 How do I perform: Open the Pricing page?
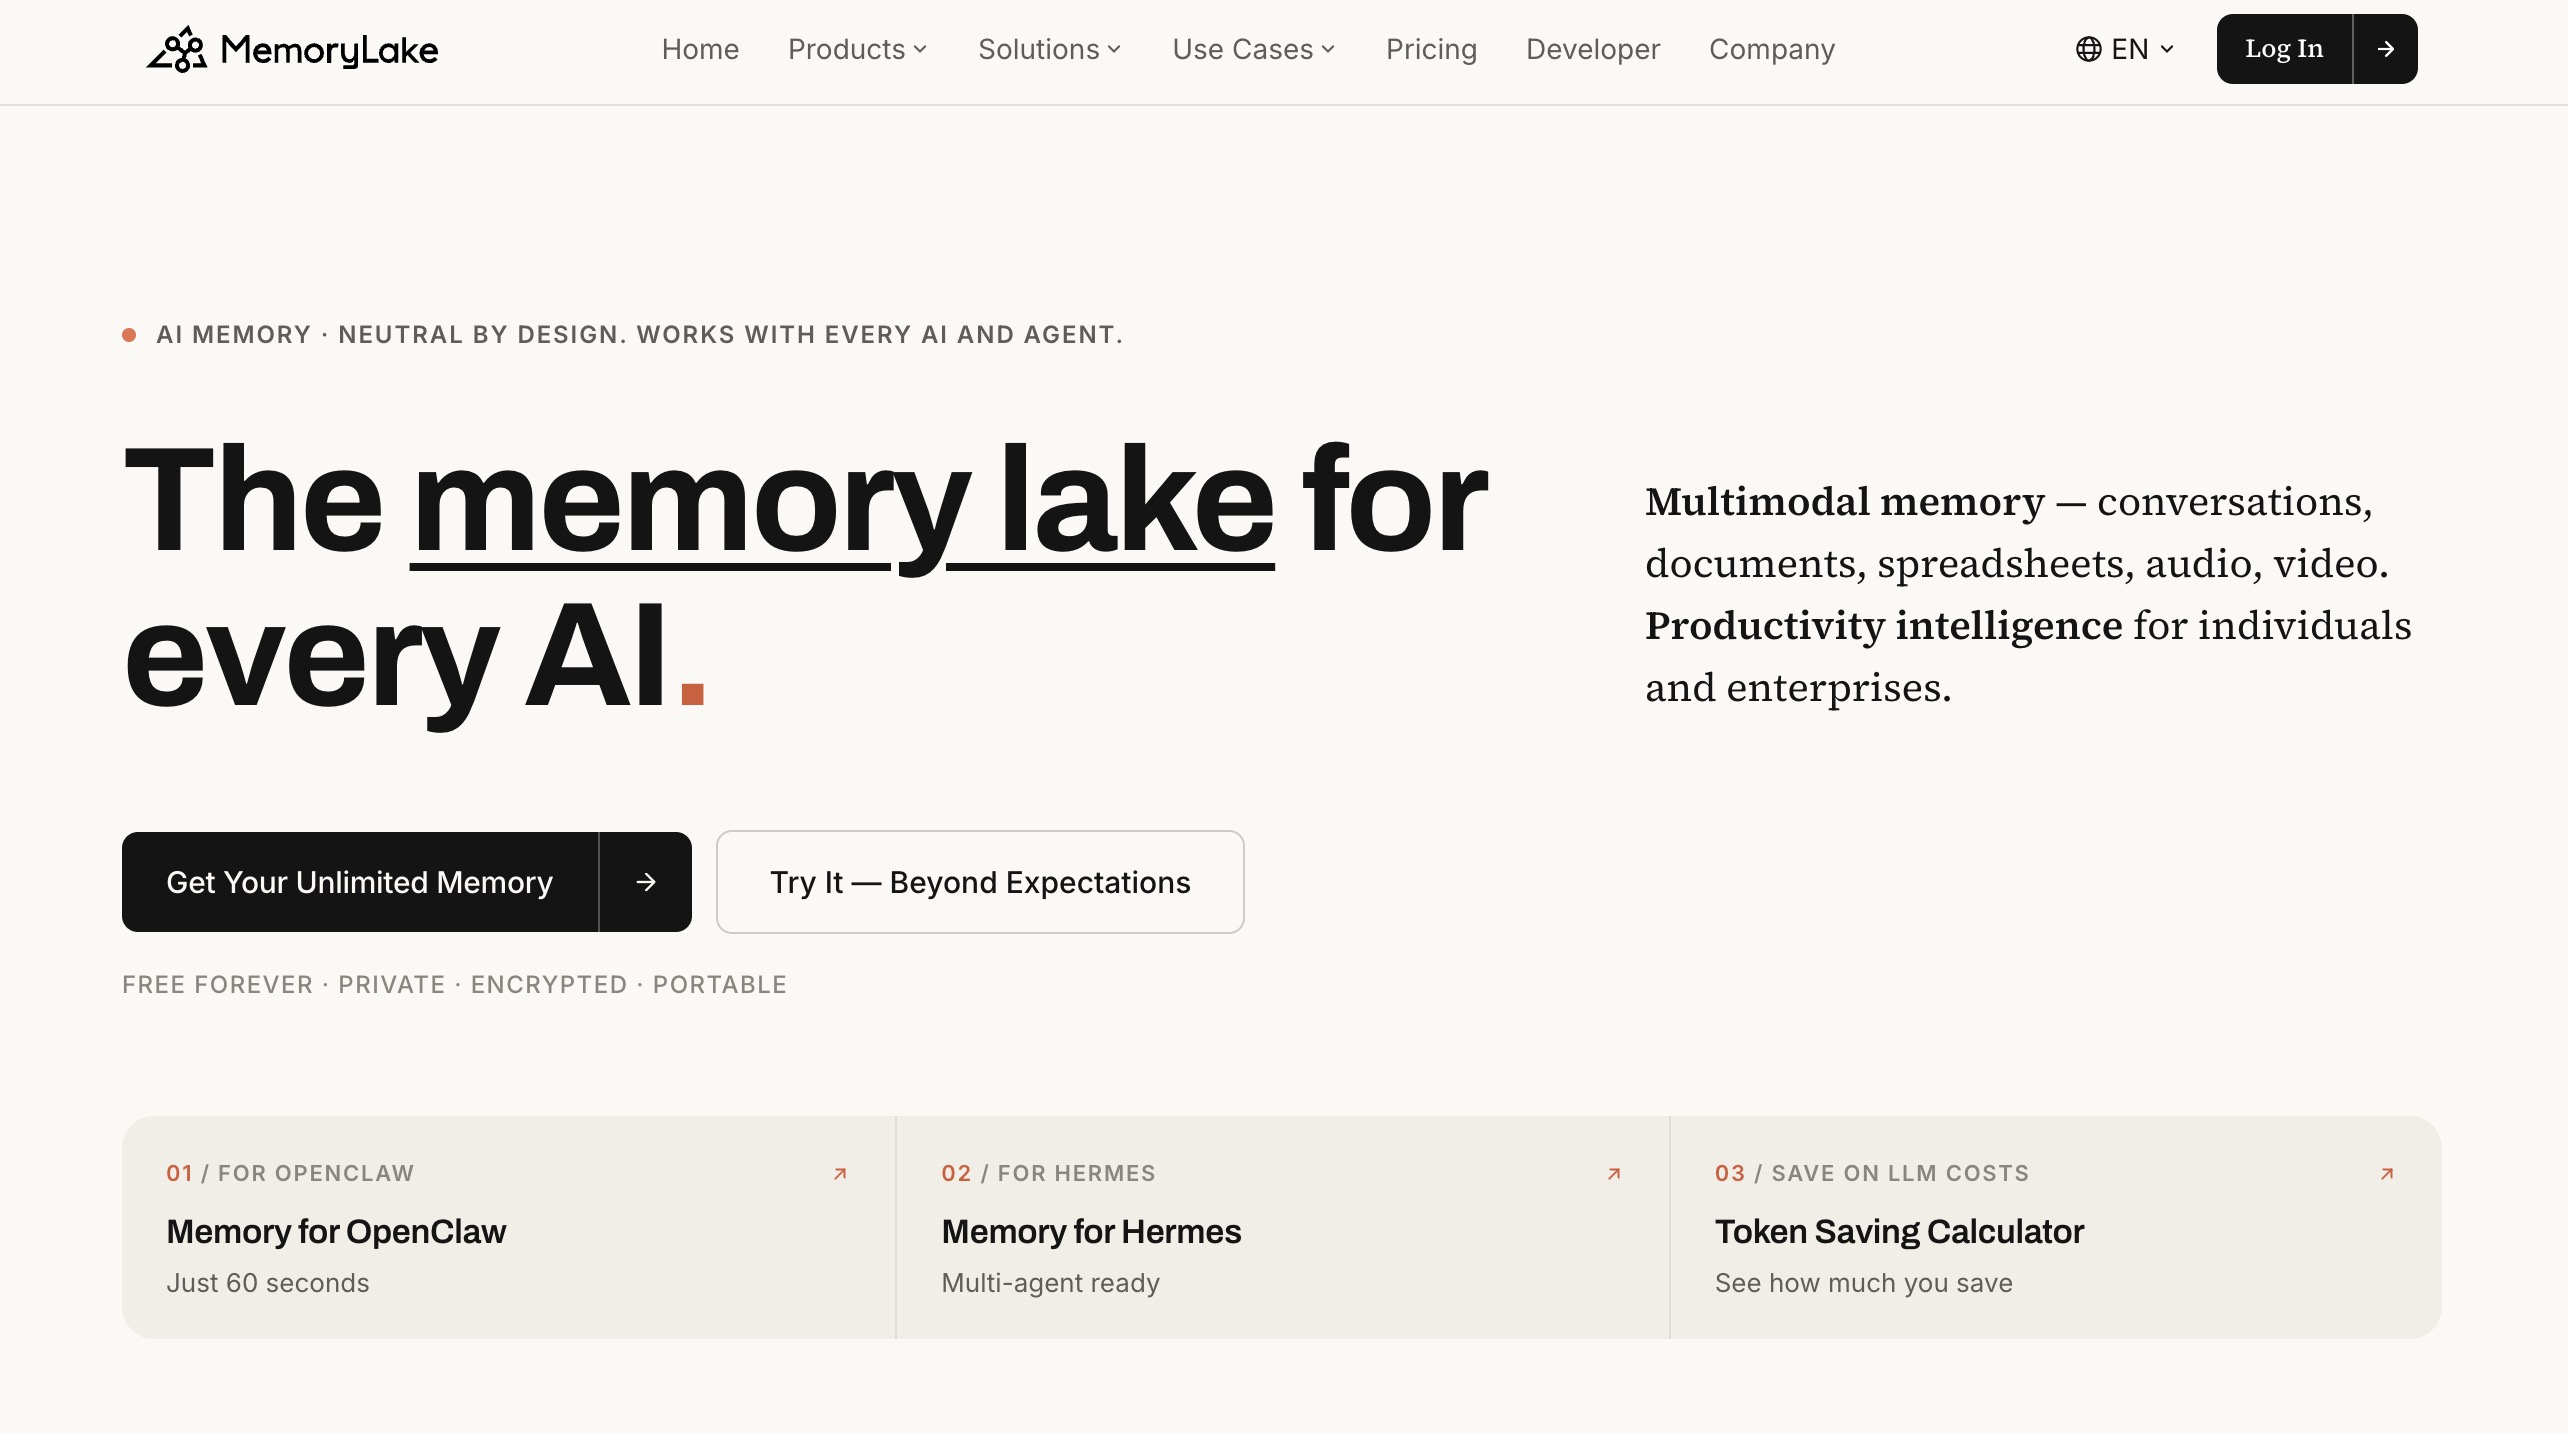1431,49
